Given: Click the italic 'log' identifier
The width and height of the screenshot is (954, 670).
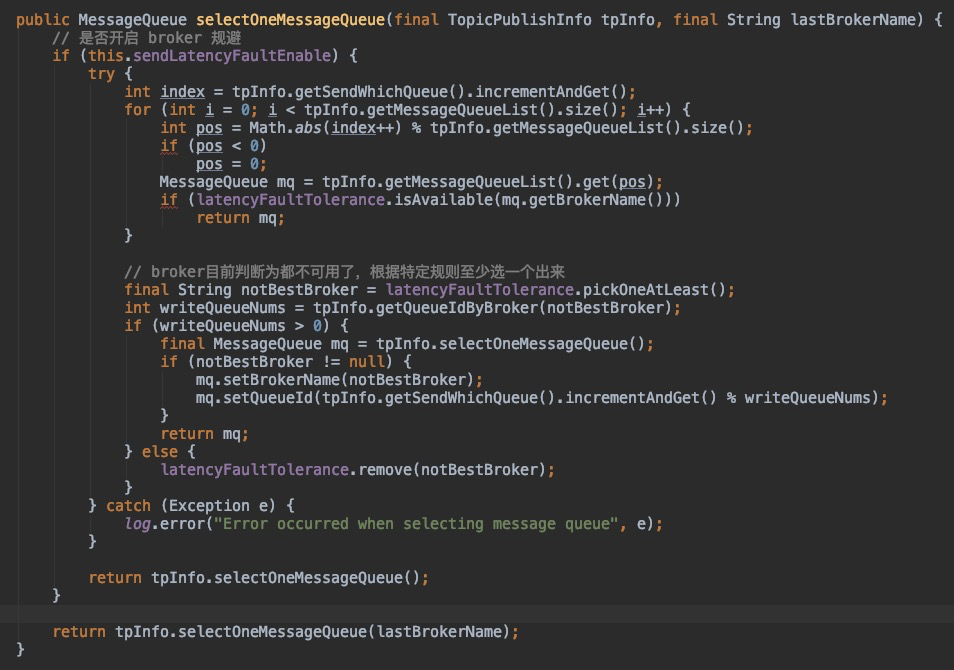Looking at the screenshot, I should coord(138,524).
